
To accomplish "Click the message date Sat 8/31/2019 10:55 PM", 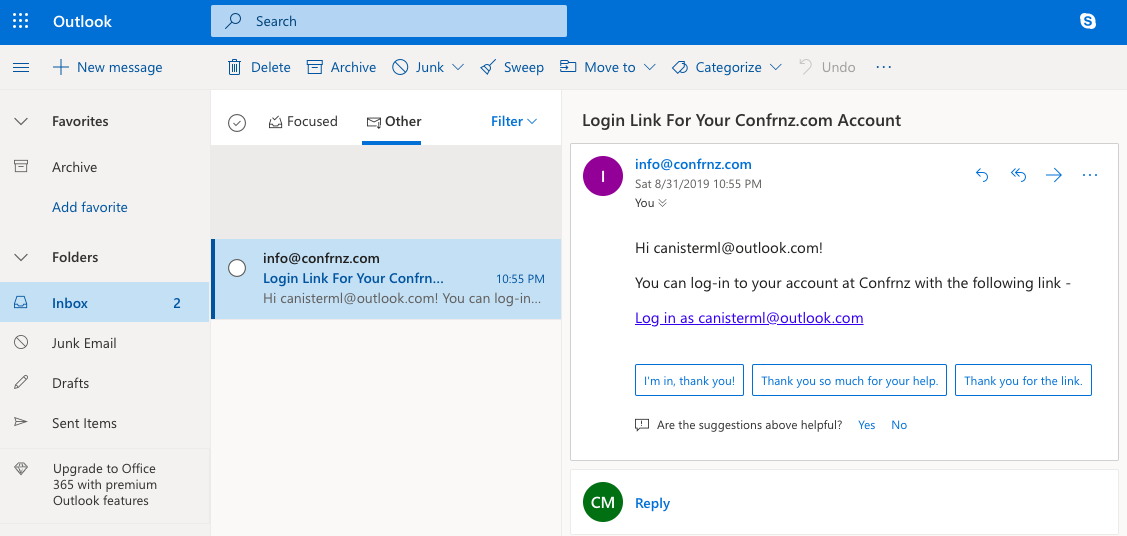I will click(699, 184).
